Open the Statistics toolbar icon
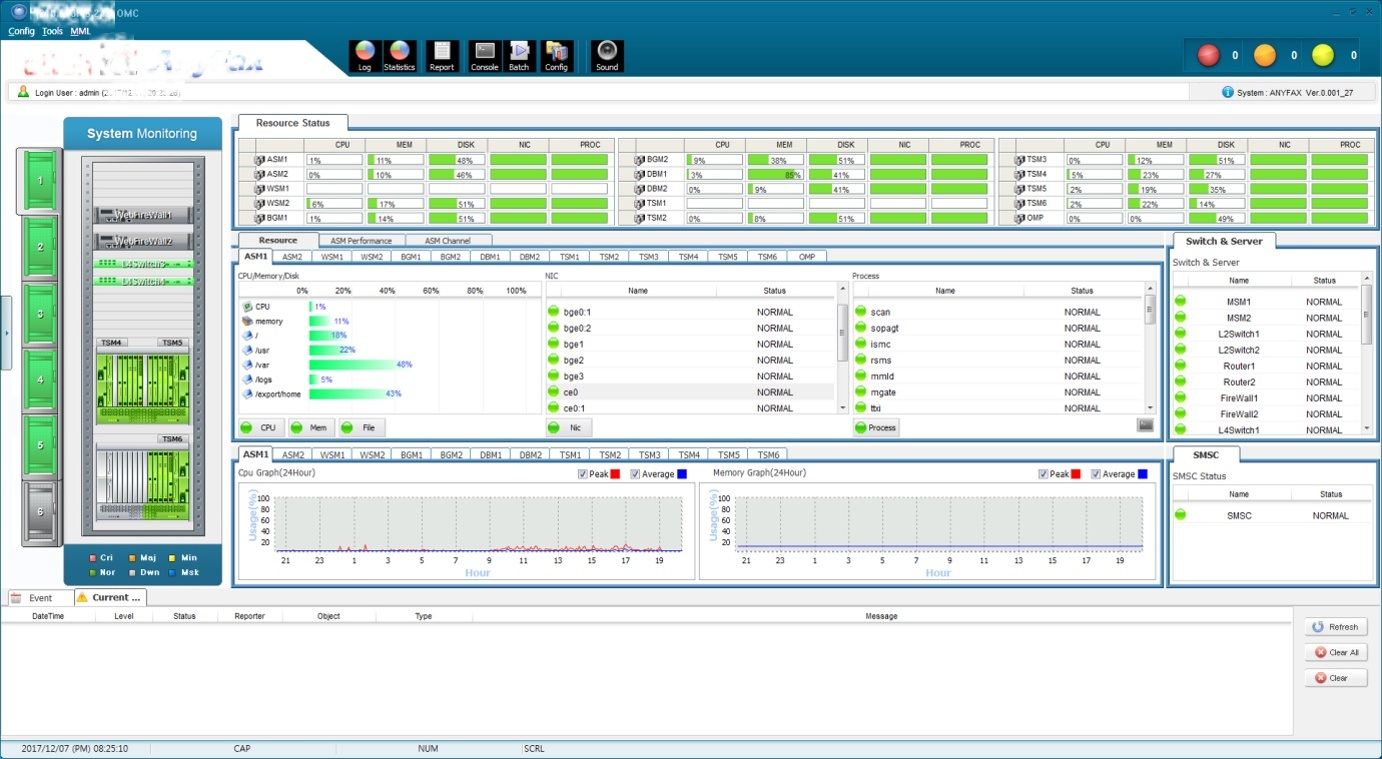The width and height of the screenshot is (1382, 759). click(x=399, y=56)
